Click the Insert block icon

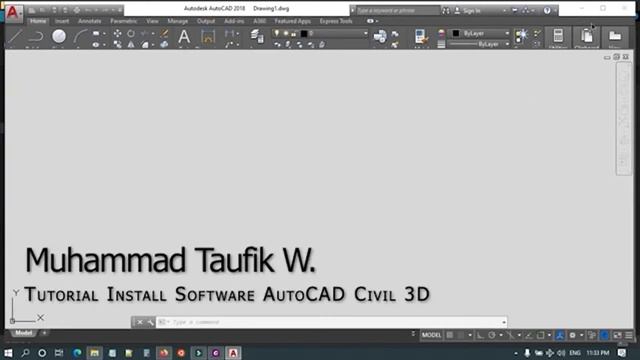click(x=380, y=36)
